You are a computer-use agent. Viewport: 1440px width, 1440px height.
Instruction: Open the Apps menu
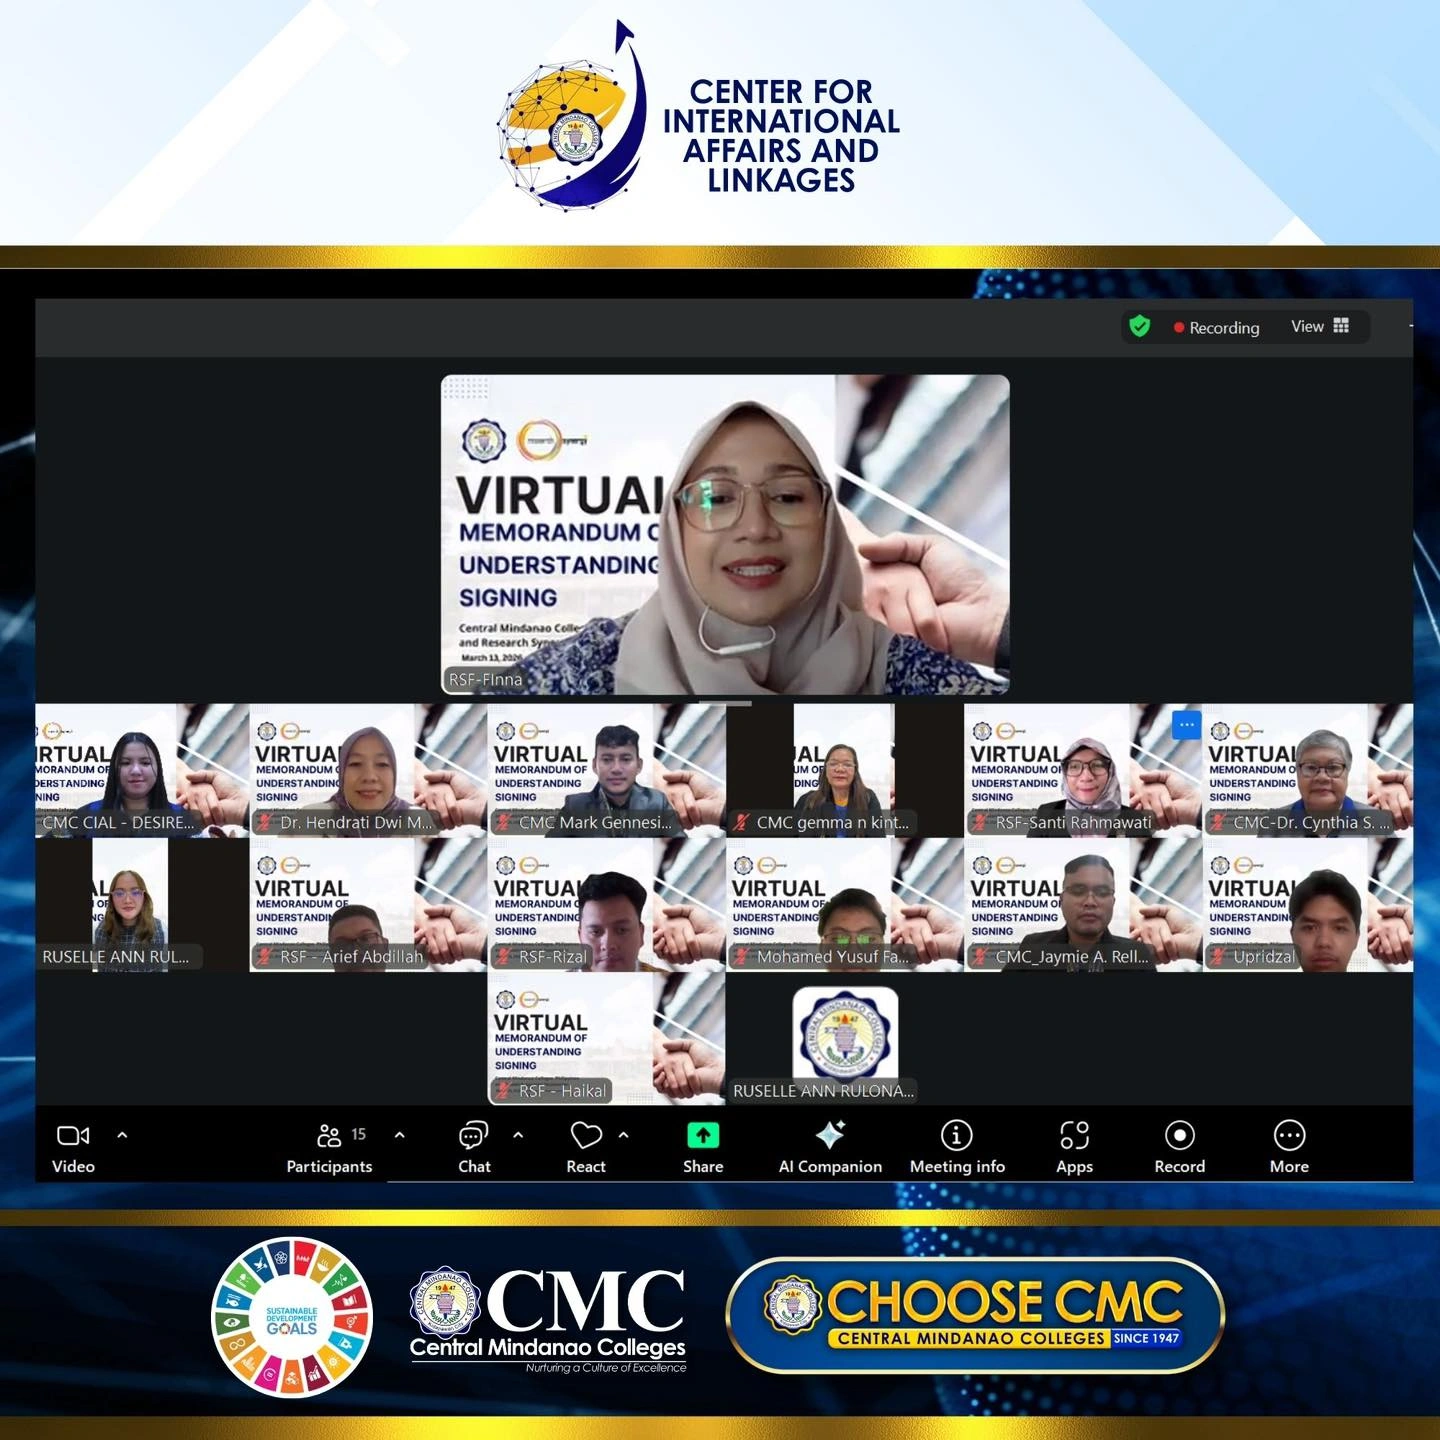1074,1135
